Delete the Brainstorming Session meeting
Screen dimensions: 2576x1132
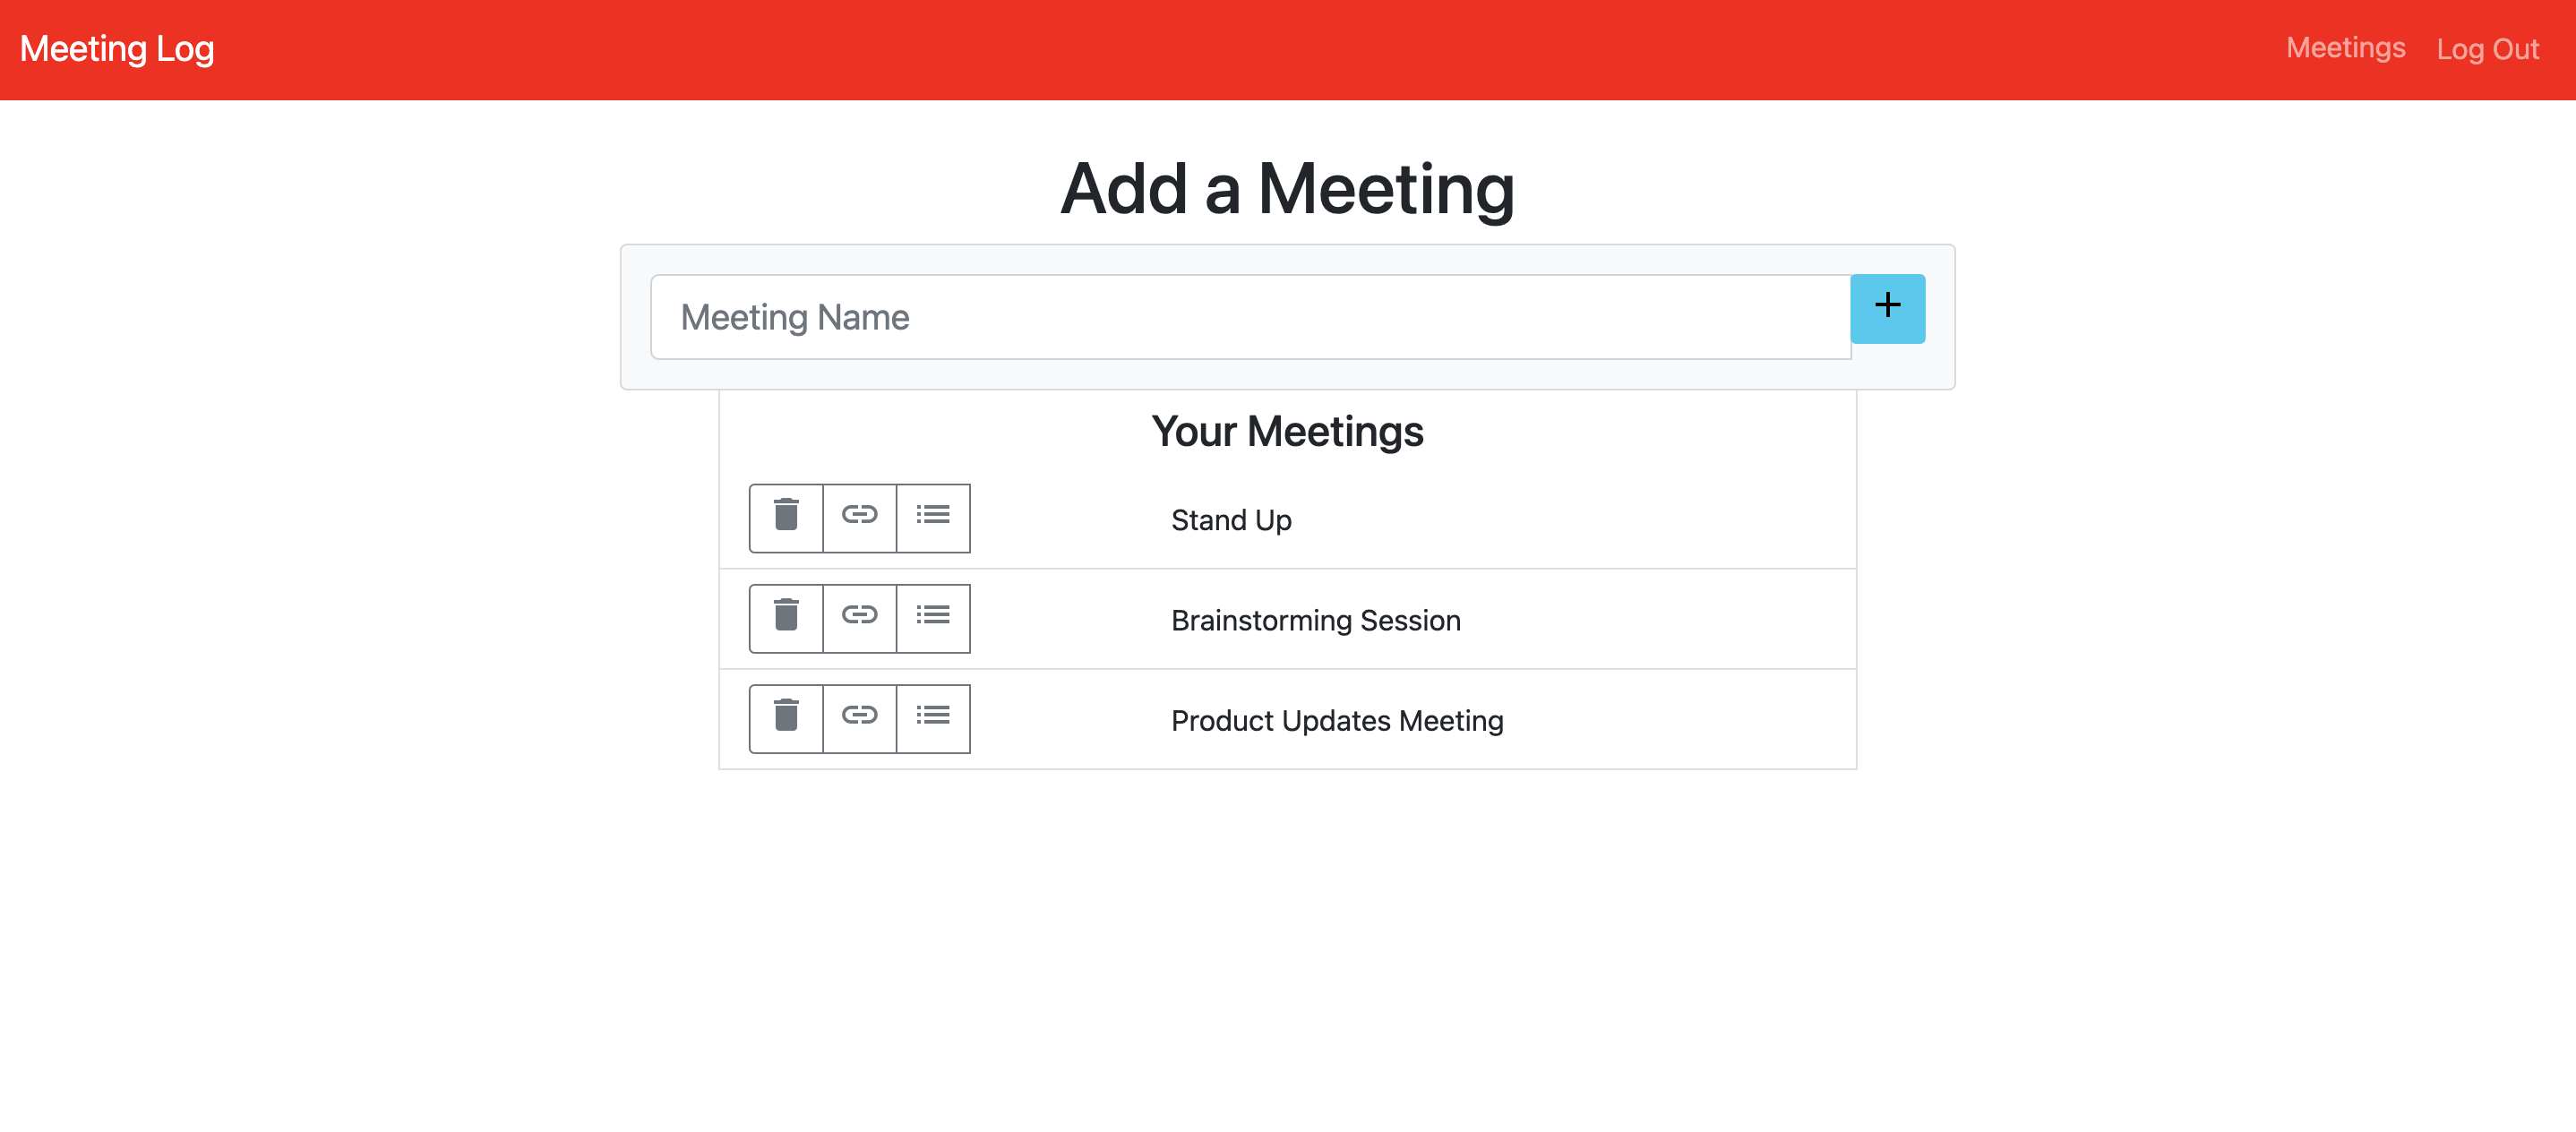[x=786, y=617]
